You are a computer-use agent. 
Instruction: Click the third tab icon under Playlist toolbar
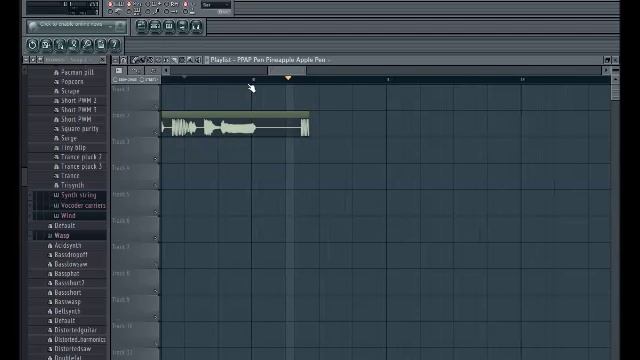point(153,71)
